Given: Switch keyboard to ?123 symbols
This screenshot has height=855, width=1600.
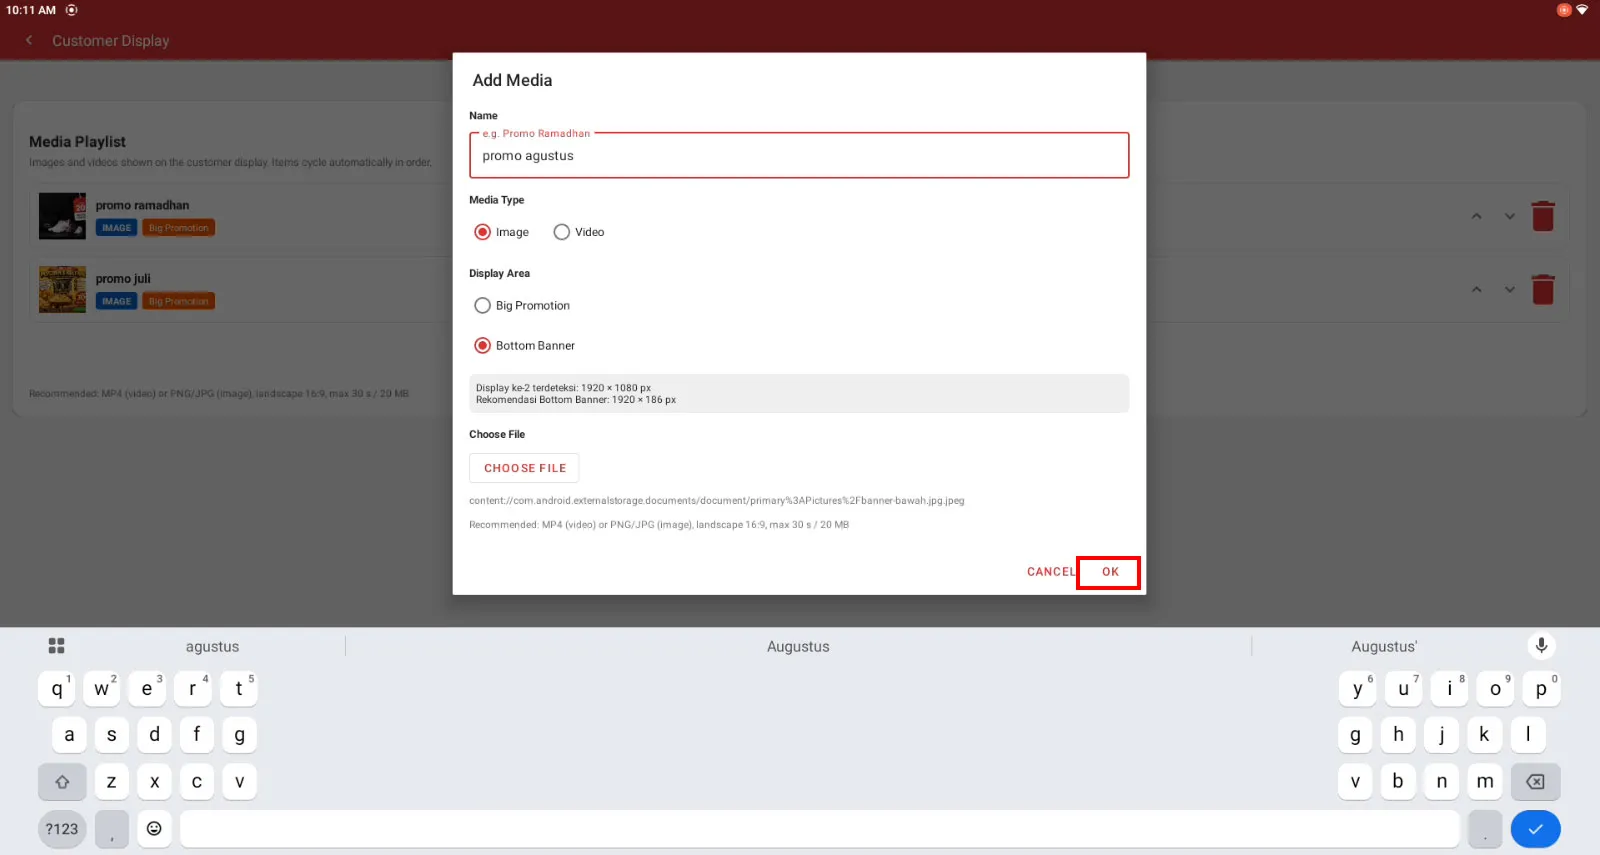Looking at the screenshot, I should pyautogui.click(x=62, y=829).
